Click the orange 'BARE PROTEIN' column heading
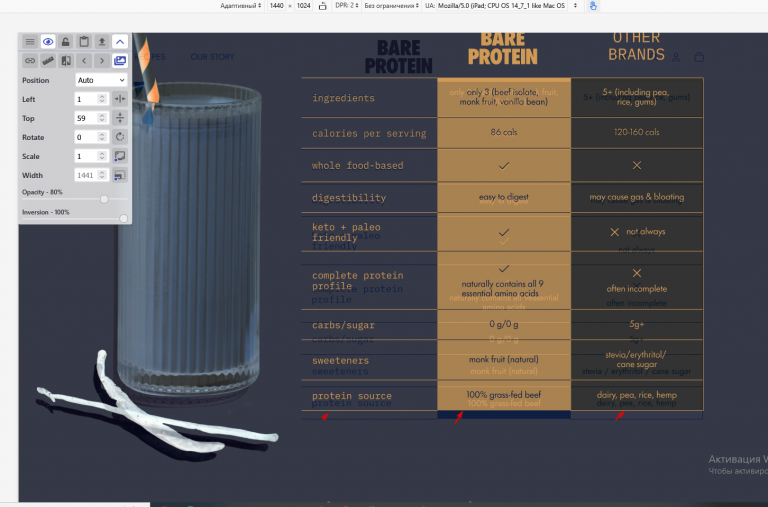This screenshot has width=768, height=507. point(503,49)
